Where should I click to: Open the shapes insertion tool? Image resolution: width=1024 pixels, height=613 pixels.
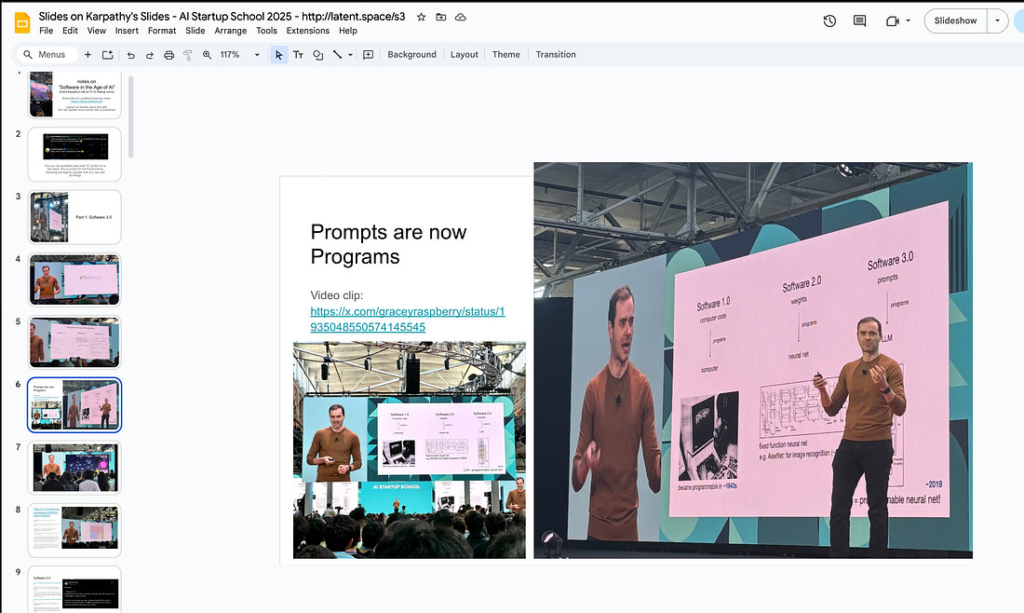pyautogui.click(x=317, y=55)
